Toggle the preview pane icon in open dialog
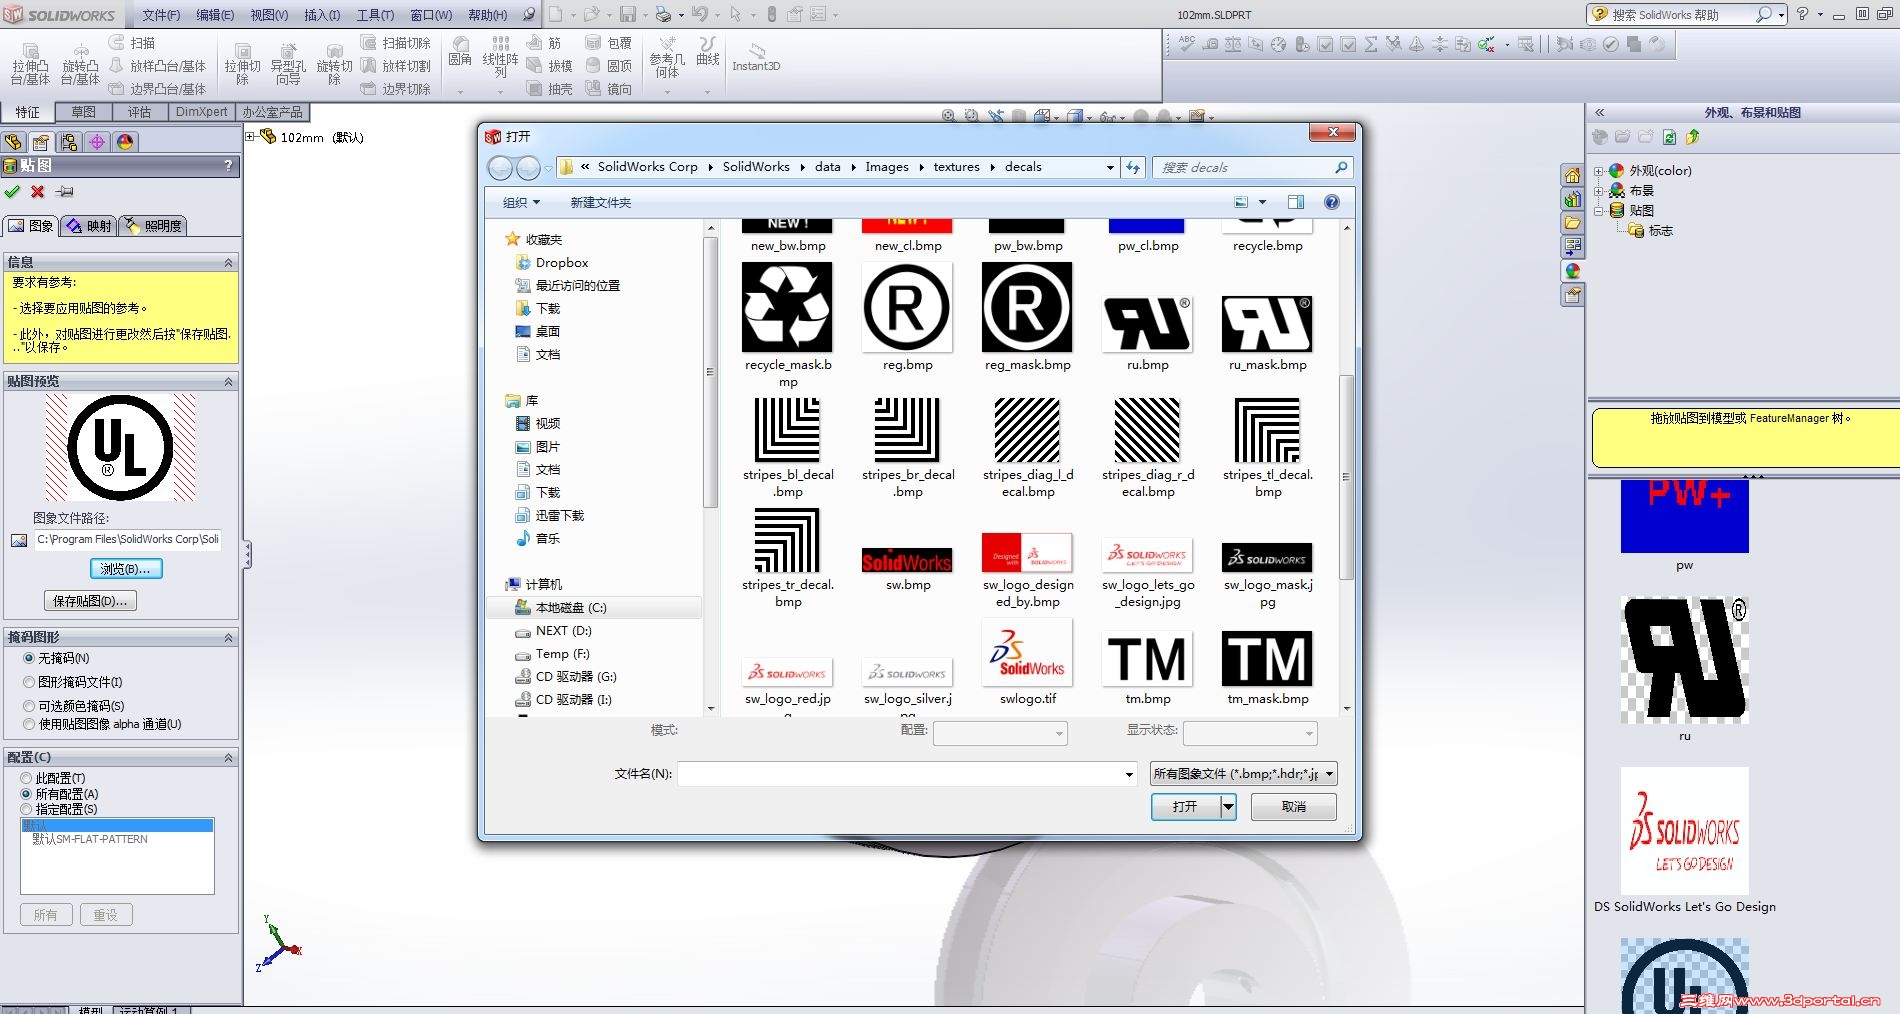The height and width of the screenshot is (1014, 1900). point(1296,202)
